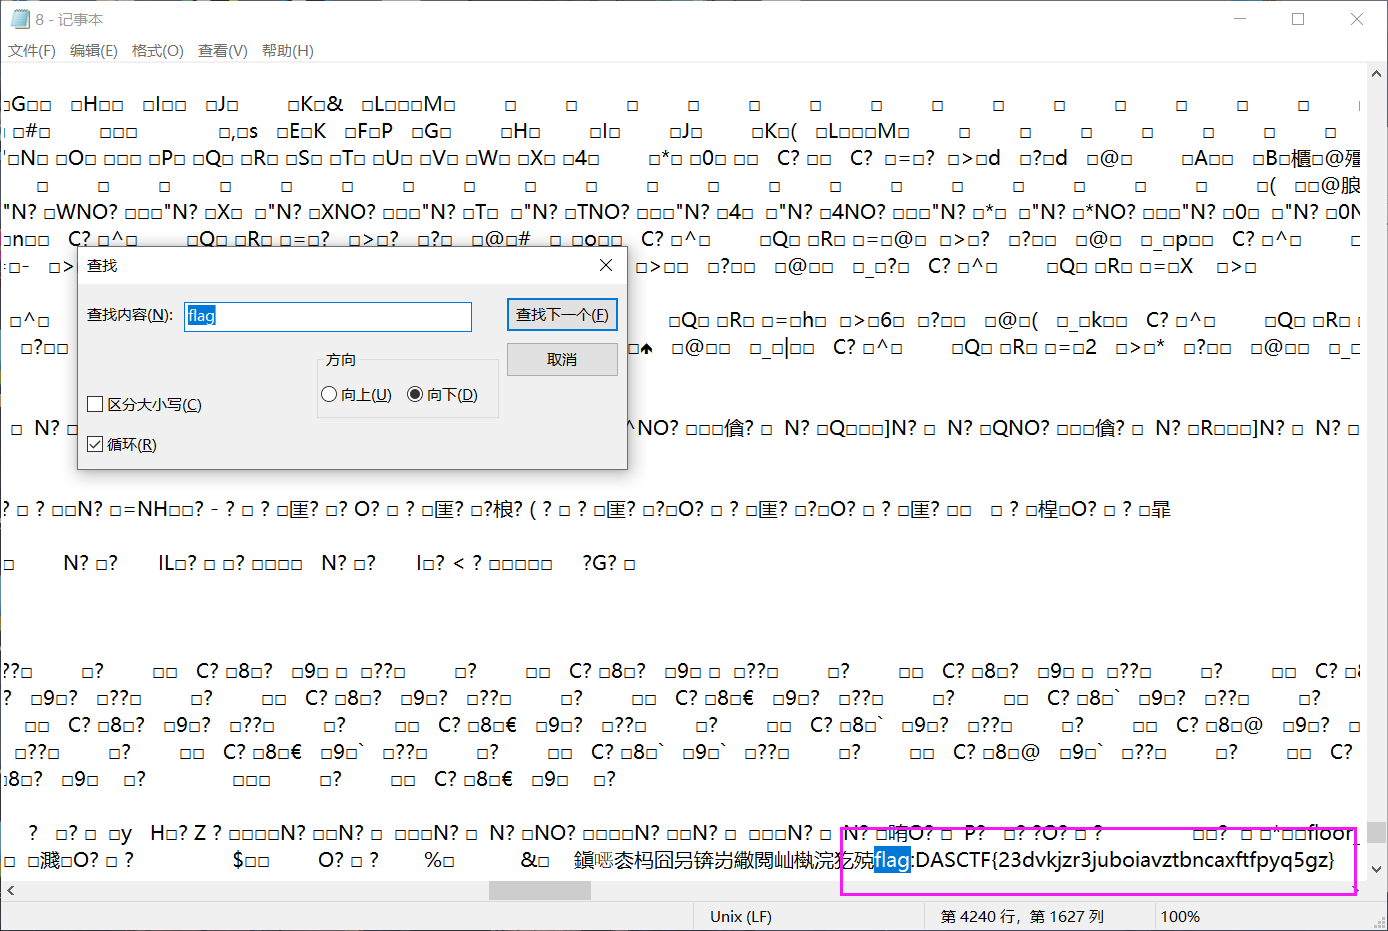Open the 格式(O) menu

point(158,51)
